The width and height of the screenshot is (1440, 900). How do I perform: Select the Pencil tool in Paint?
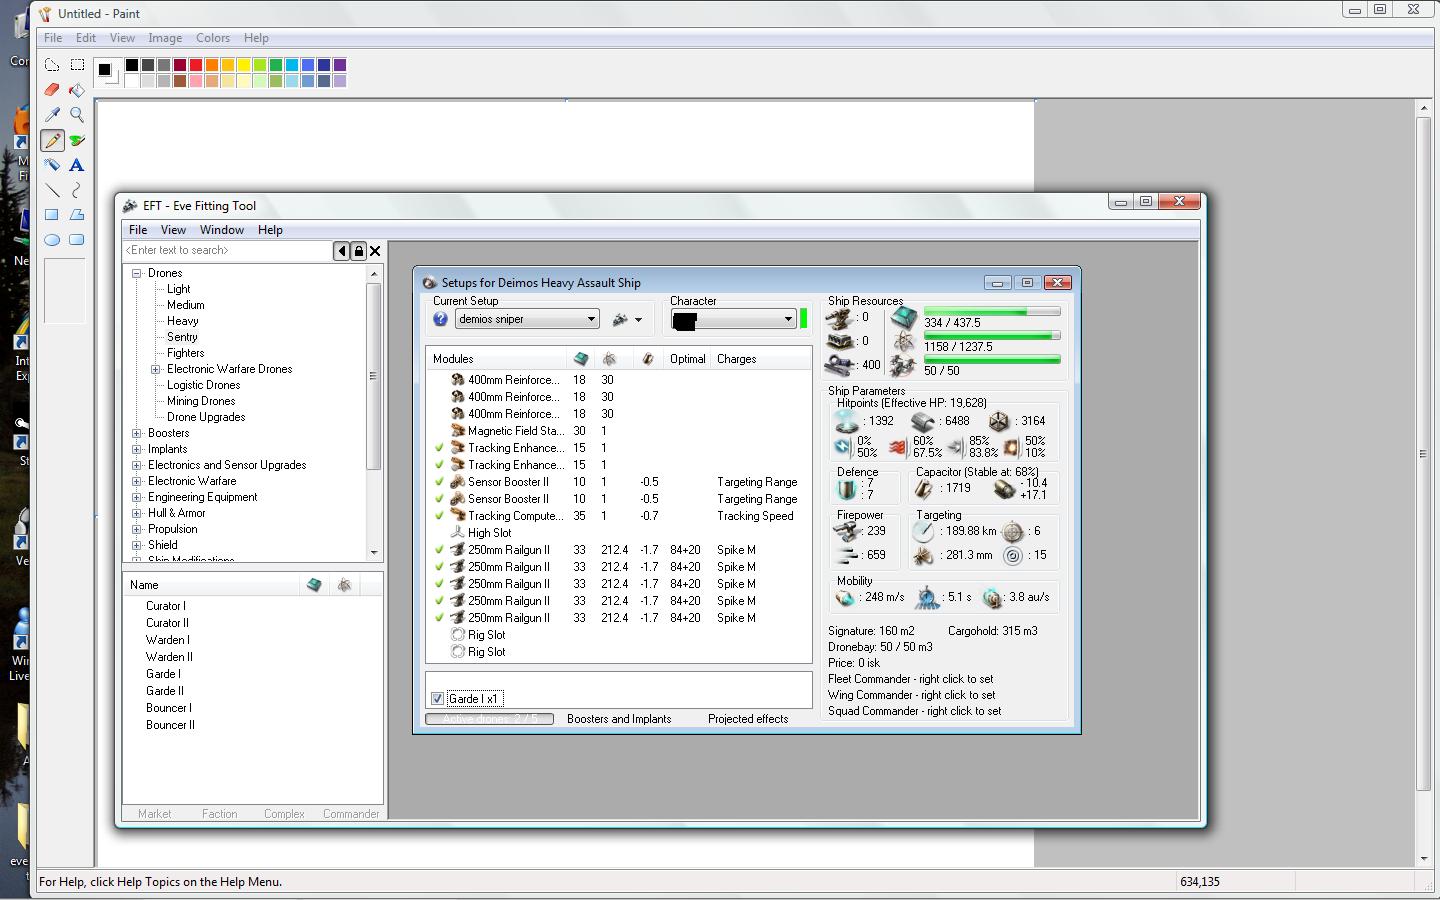click(52, 140)
